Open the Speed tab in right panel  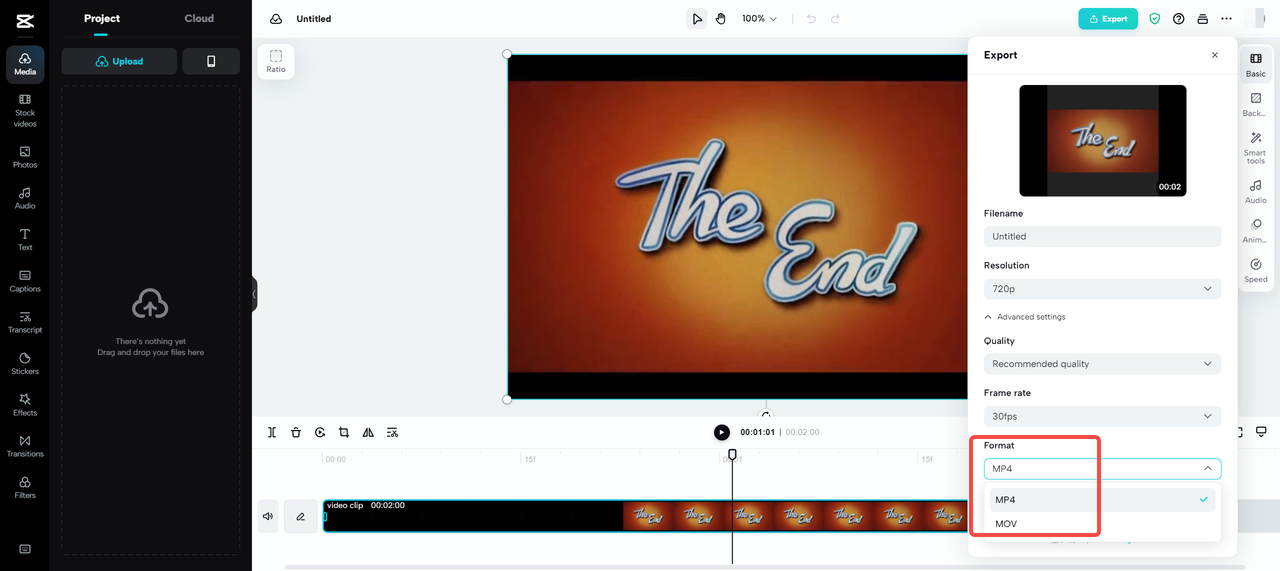(1255, 271)
